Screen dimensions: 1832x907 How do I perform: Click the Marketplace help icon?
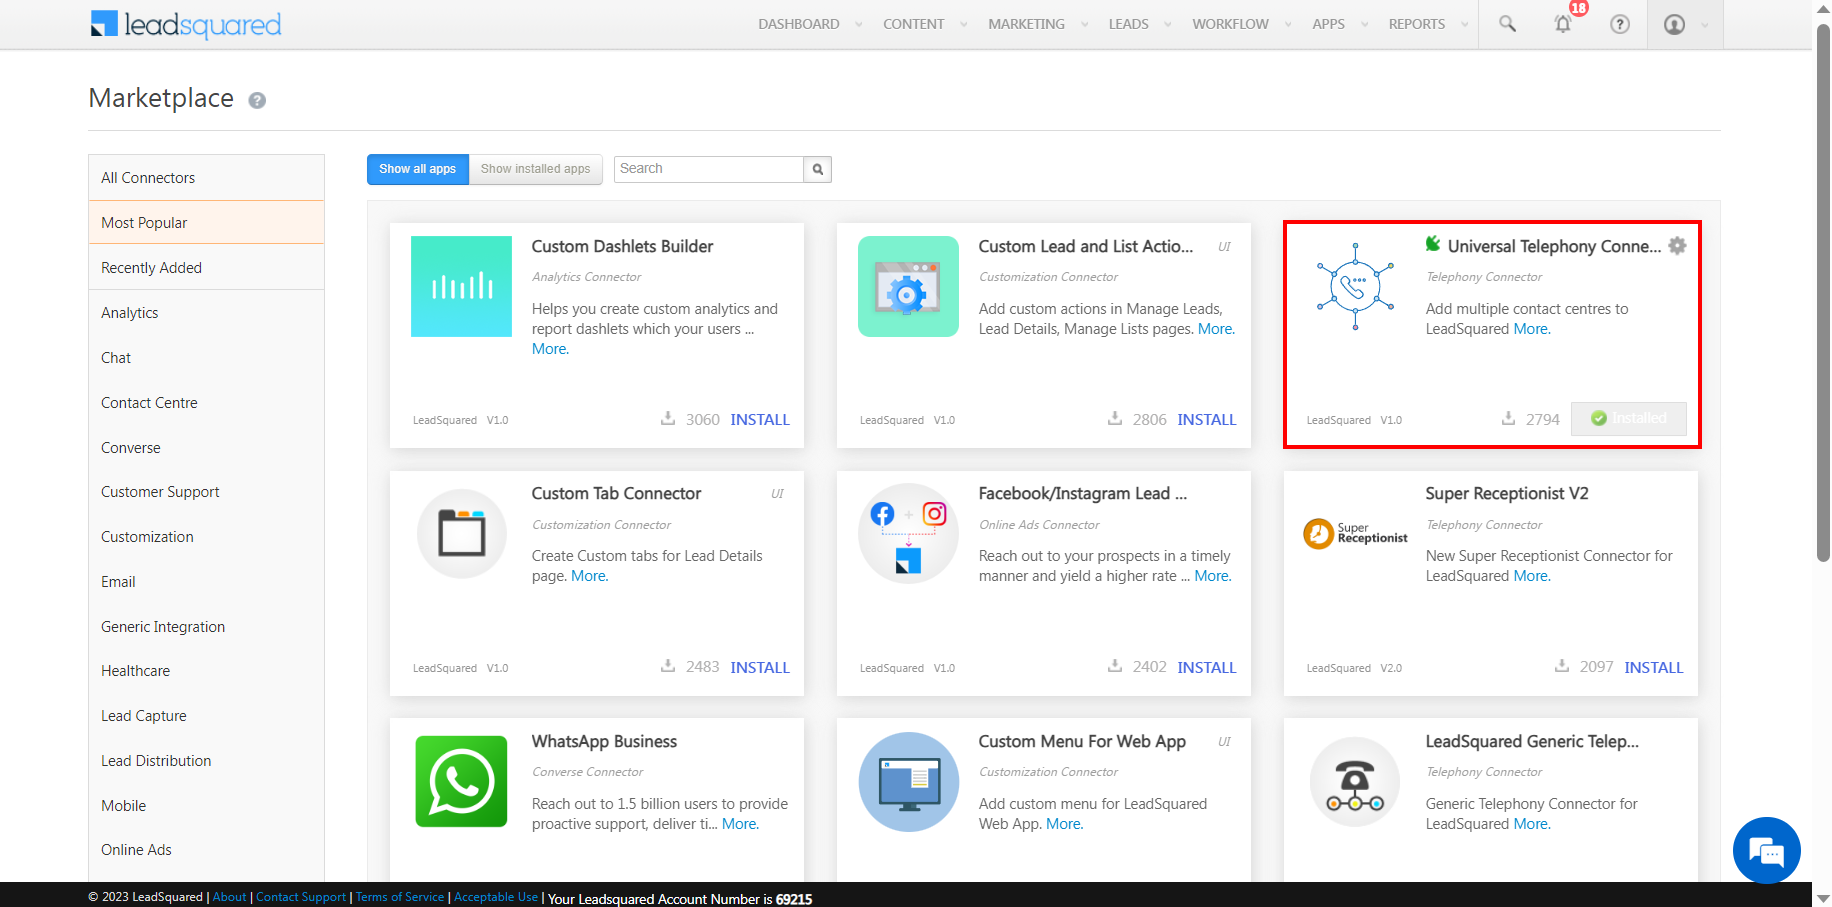257,100
